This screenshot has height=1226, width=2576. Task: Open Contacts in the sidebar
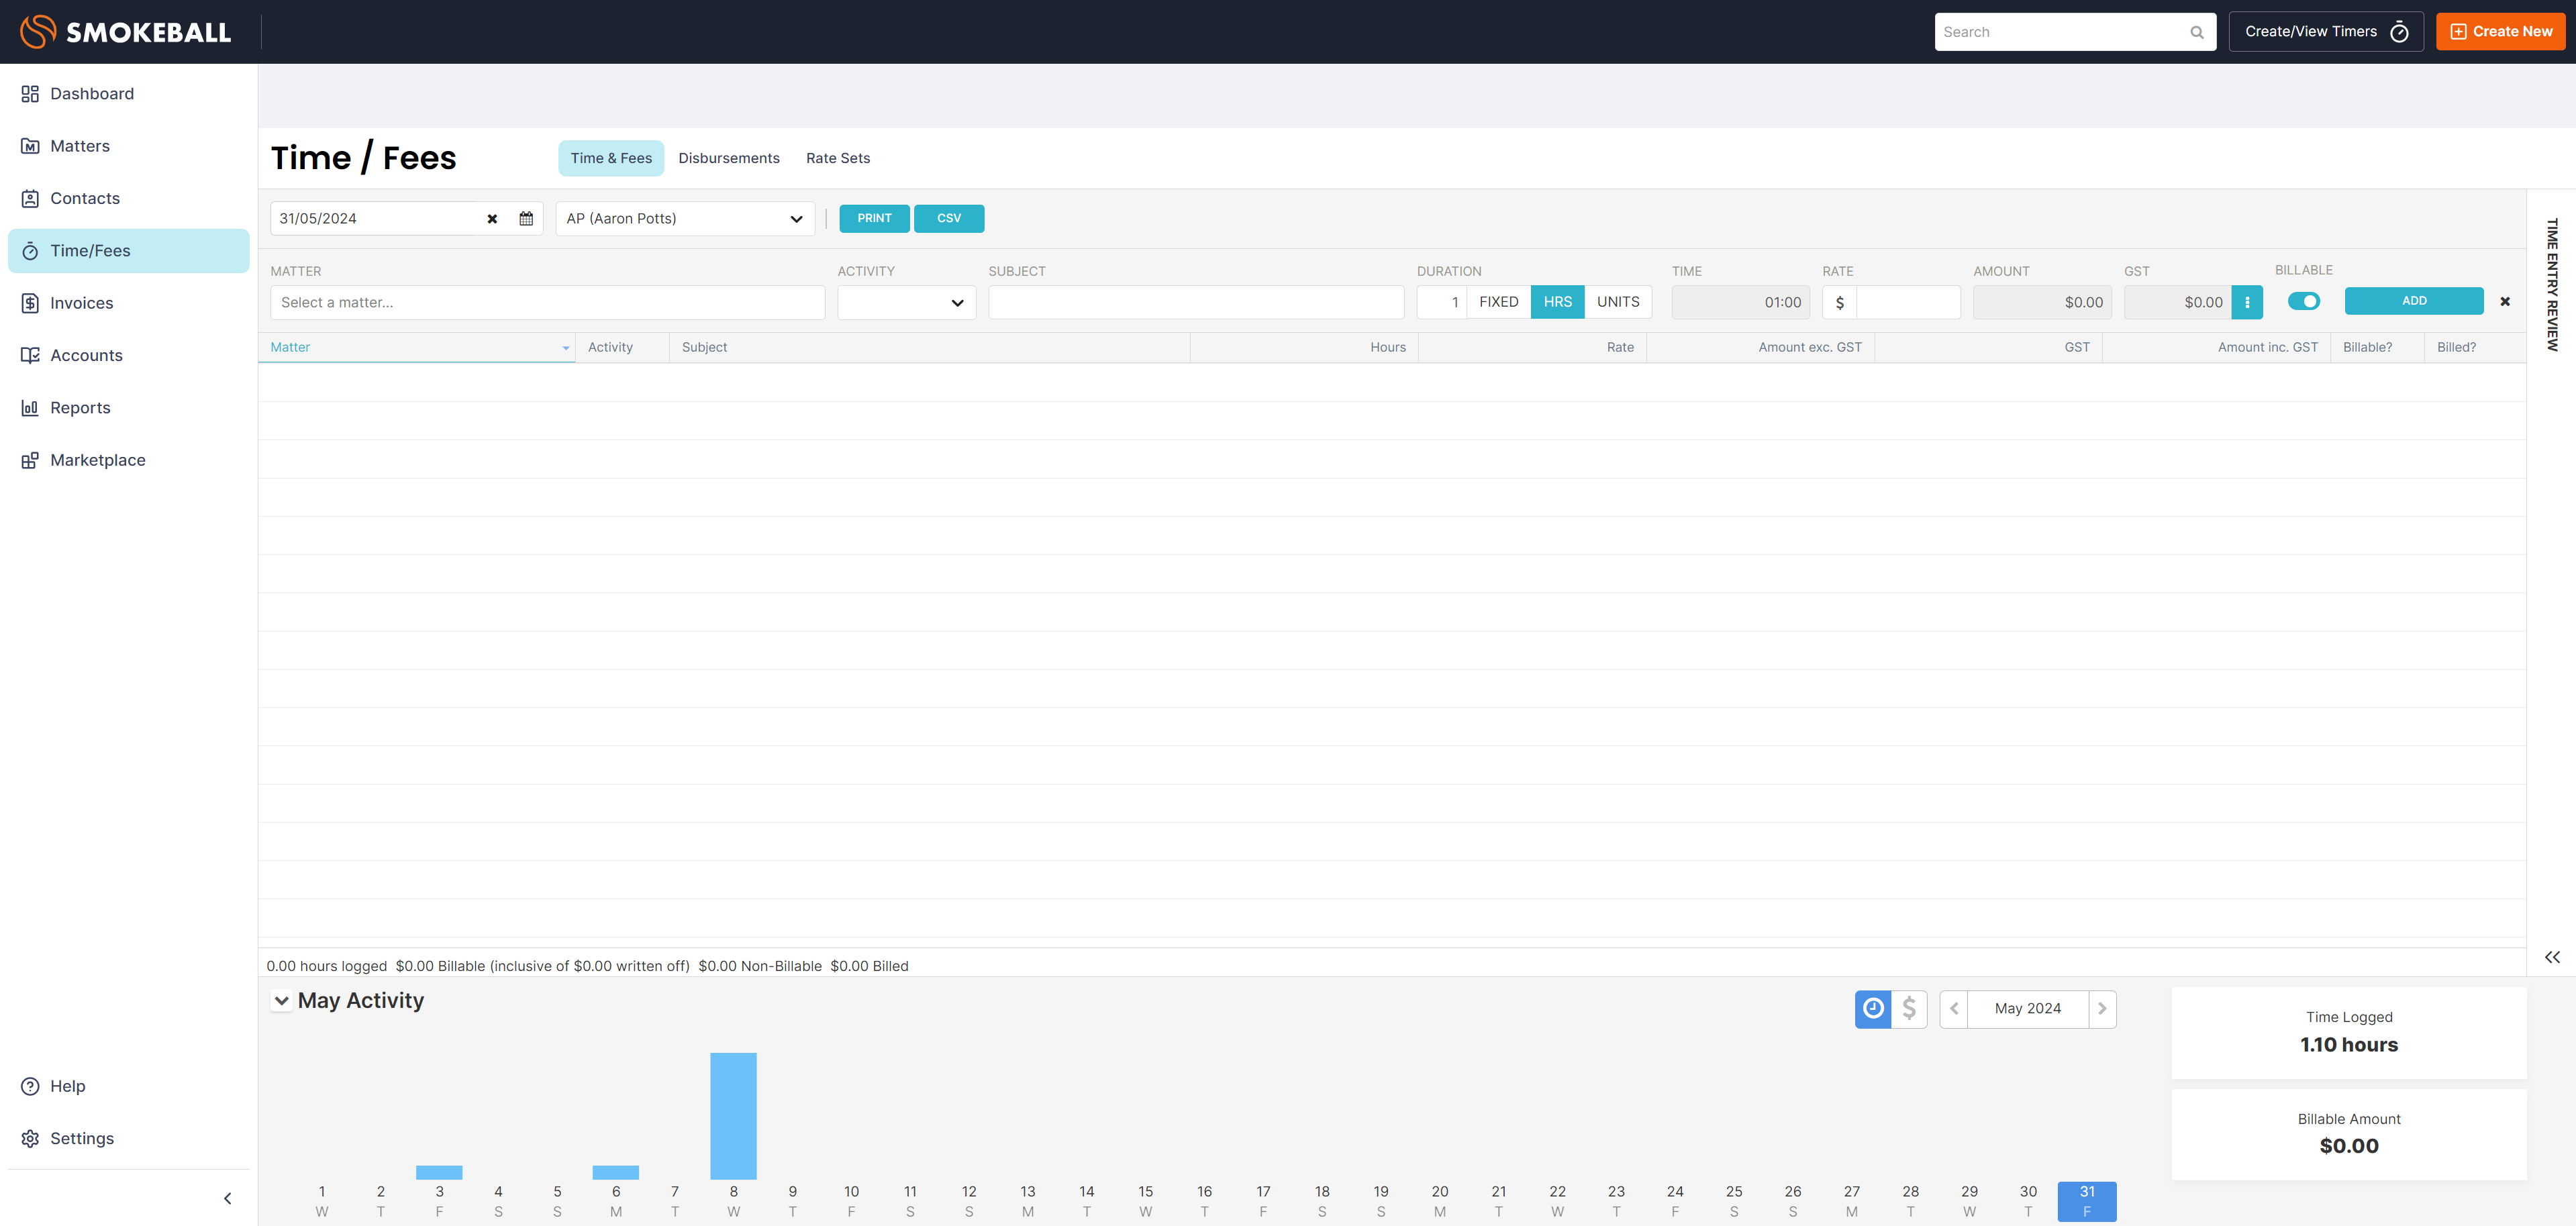click(x=128, y=198)
